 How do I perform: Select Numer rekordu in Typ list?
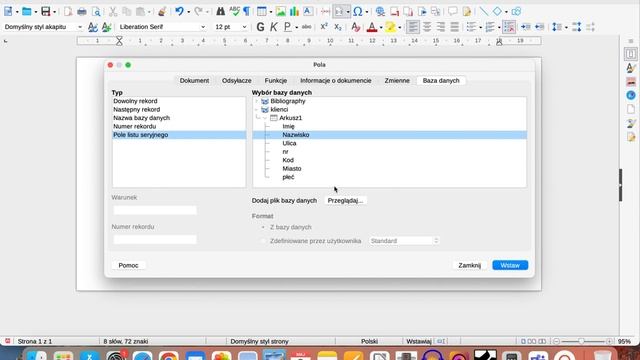click(x=179, y=126)
